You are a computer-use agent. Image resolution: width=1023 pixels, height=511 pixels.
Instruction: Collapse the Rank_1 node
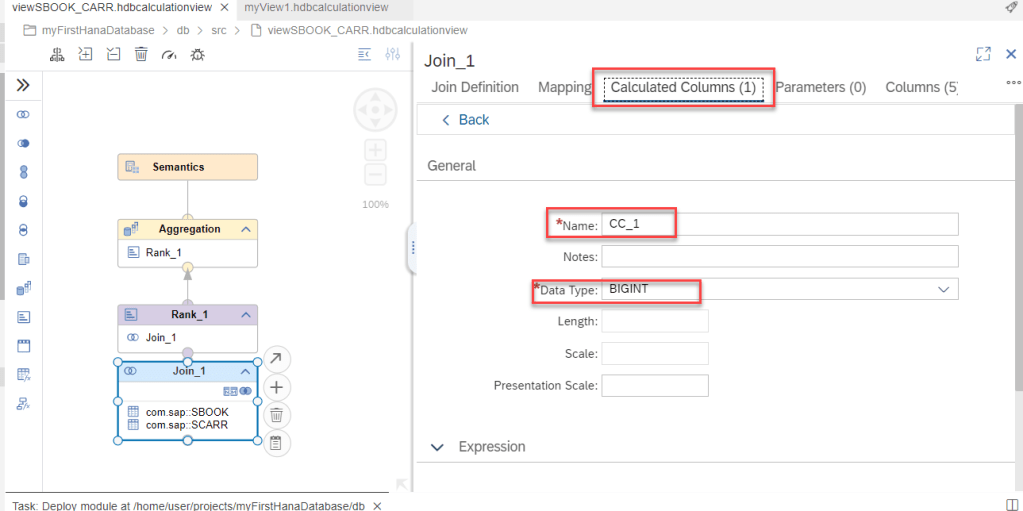[245, 315]
